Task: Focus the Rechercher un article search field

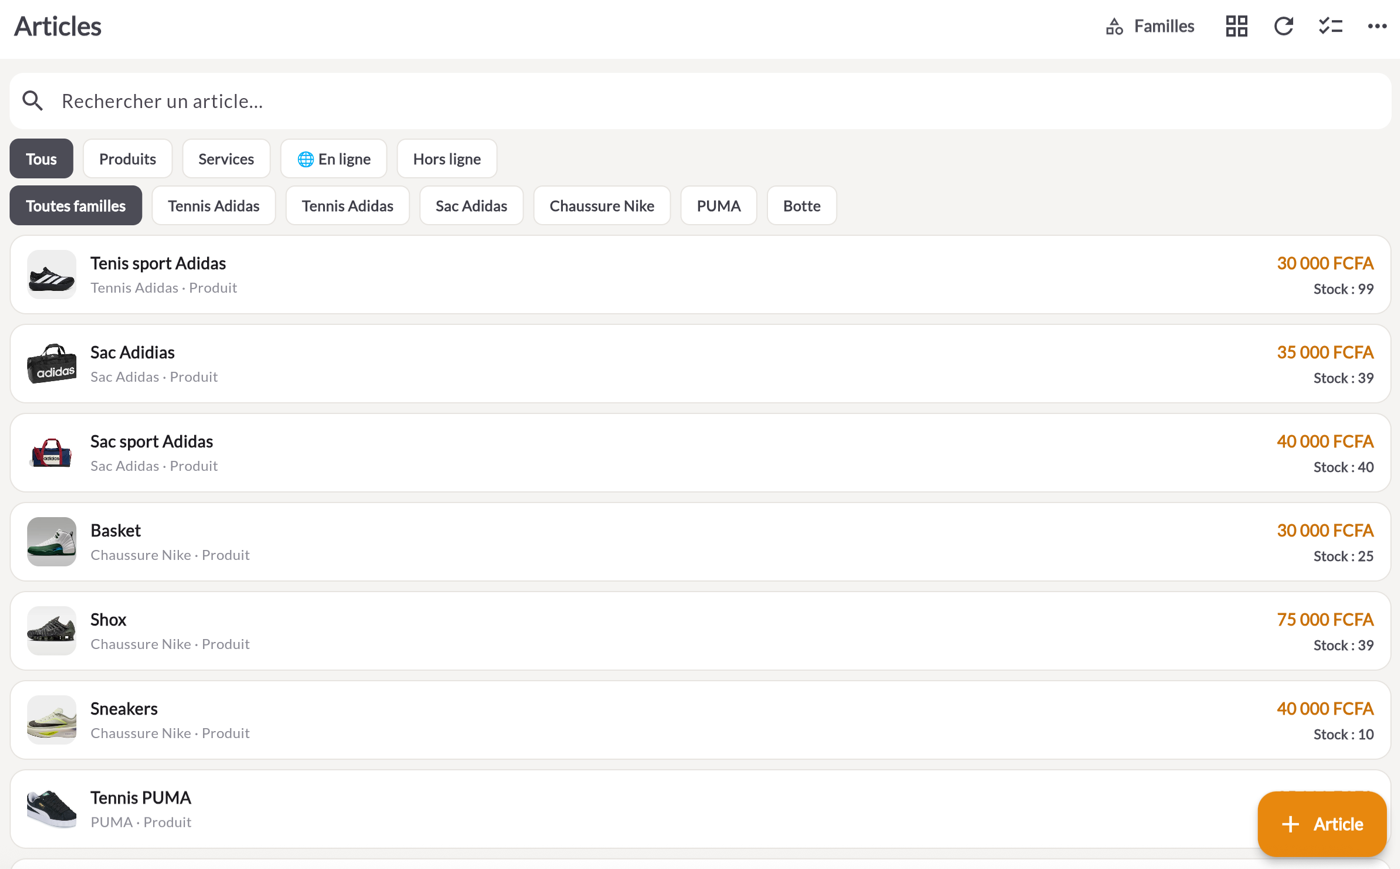Action: click(x=700, y=101)
